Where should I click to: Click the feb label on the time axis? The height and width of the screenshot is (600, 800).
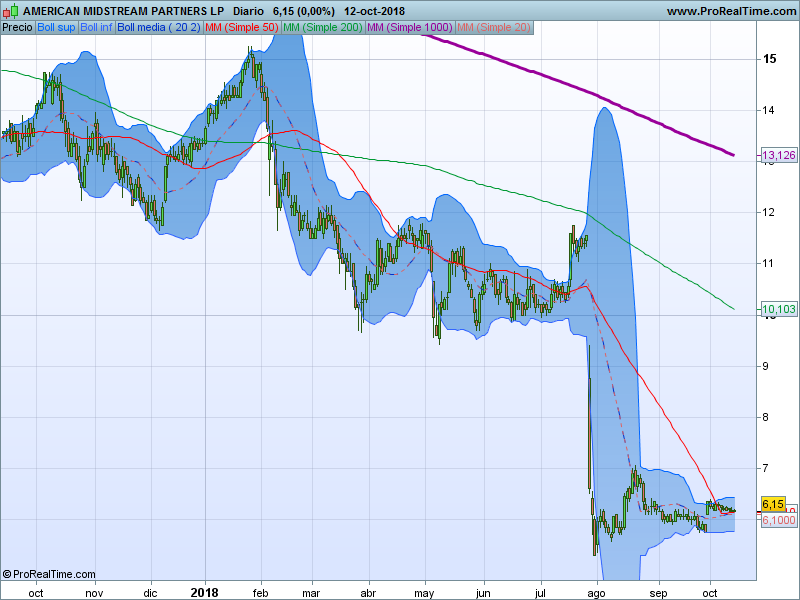point(260,593)
